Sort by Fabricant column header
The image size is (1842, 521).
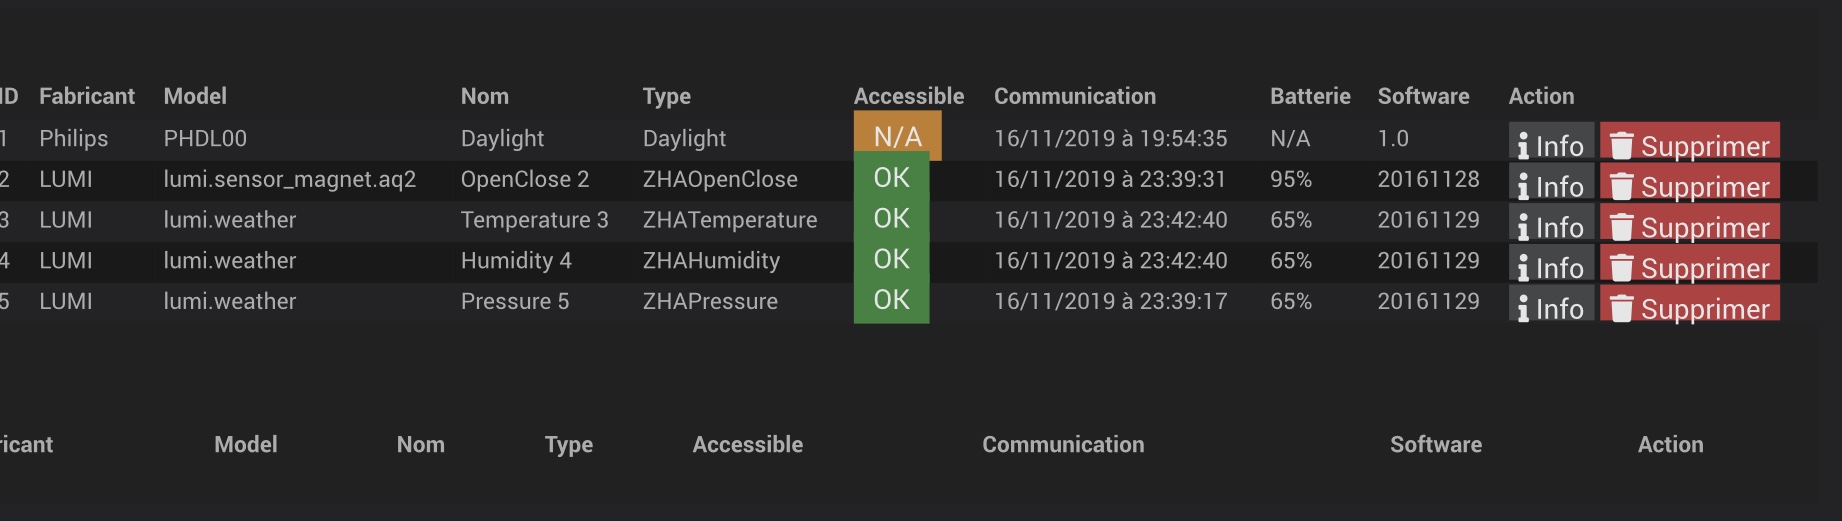click(x=87, y=96)
